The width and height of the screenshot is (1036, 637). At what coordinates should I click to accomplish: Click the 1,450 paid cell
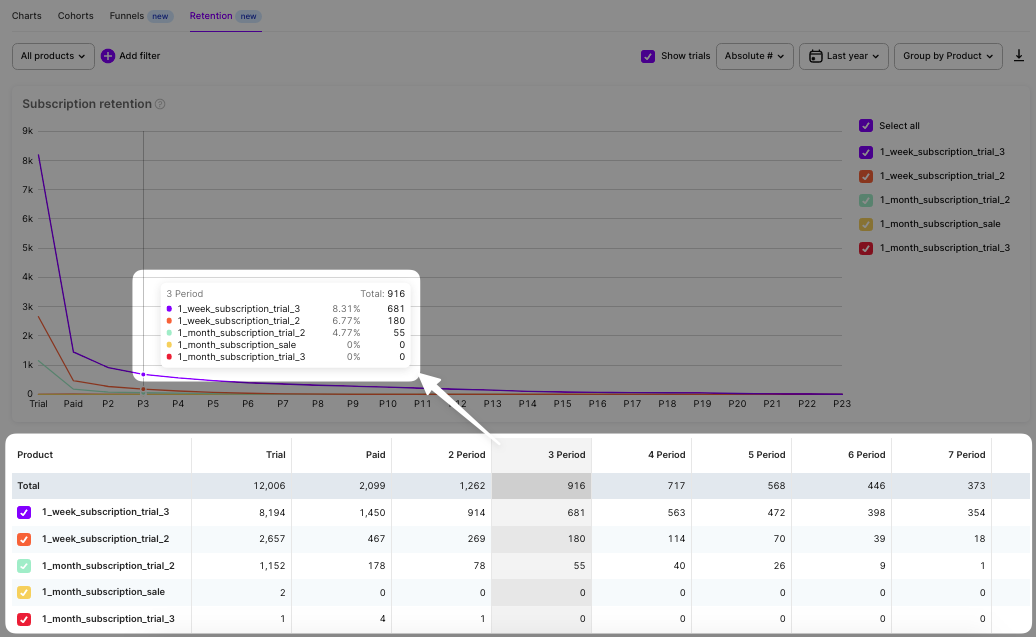tap(373, 512)
